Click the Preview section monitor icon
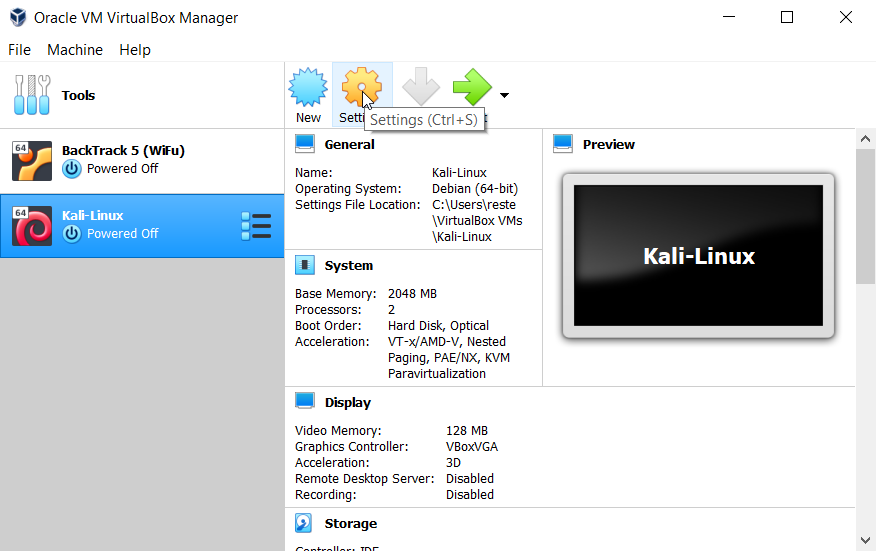Screen dimensions: 876x551 563,144
